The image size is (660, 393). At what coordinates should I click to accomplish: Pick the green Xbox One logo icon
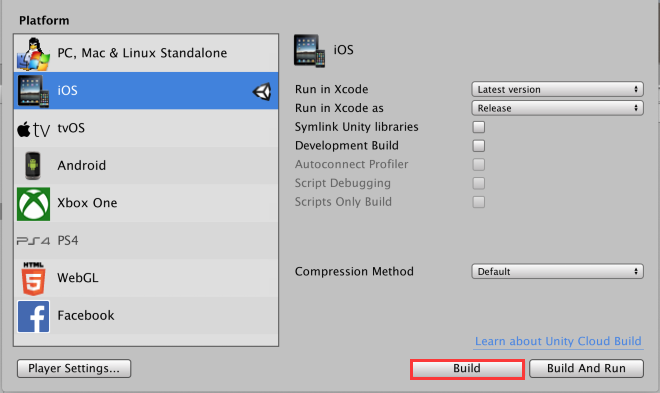click(33, 204)
